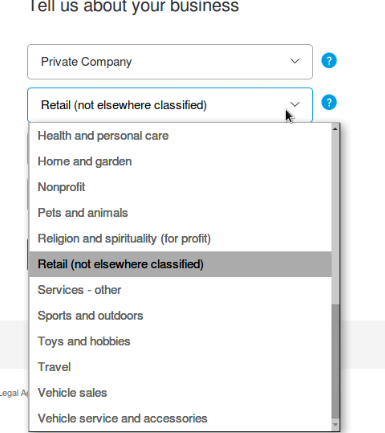Open the Private Company dropdown

(x=170, y=62)
